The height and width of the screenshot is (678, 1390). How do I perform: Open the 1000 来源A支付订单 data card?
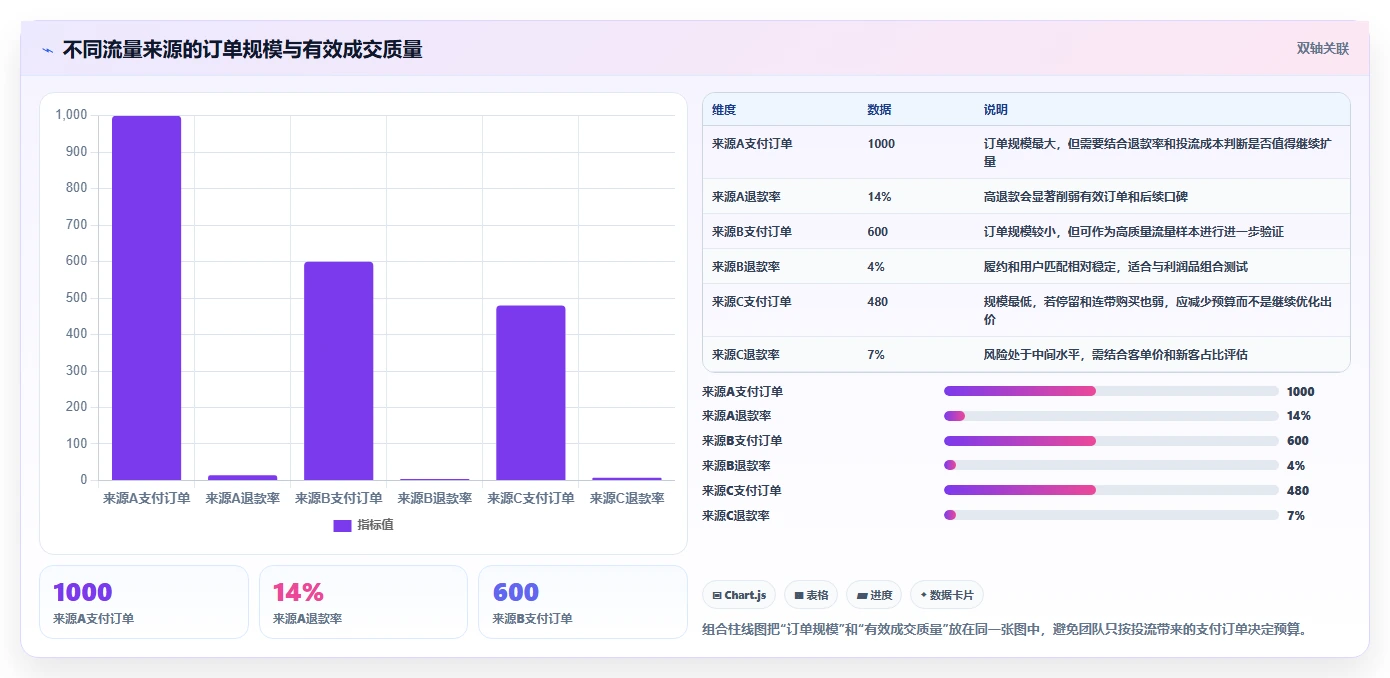[144, 602]
